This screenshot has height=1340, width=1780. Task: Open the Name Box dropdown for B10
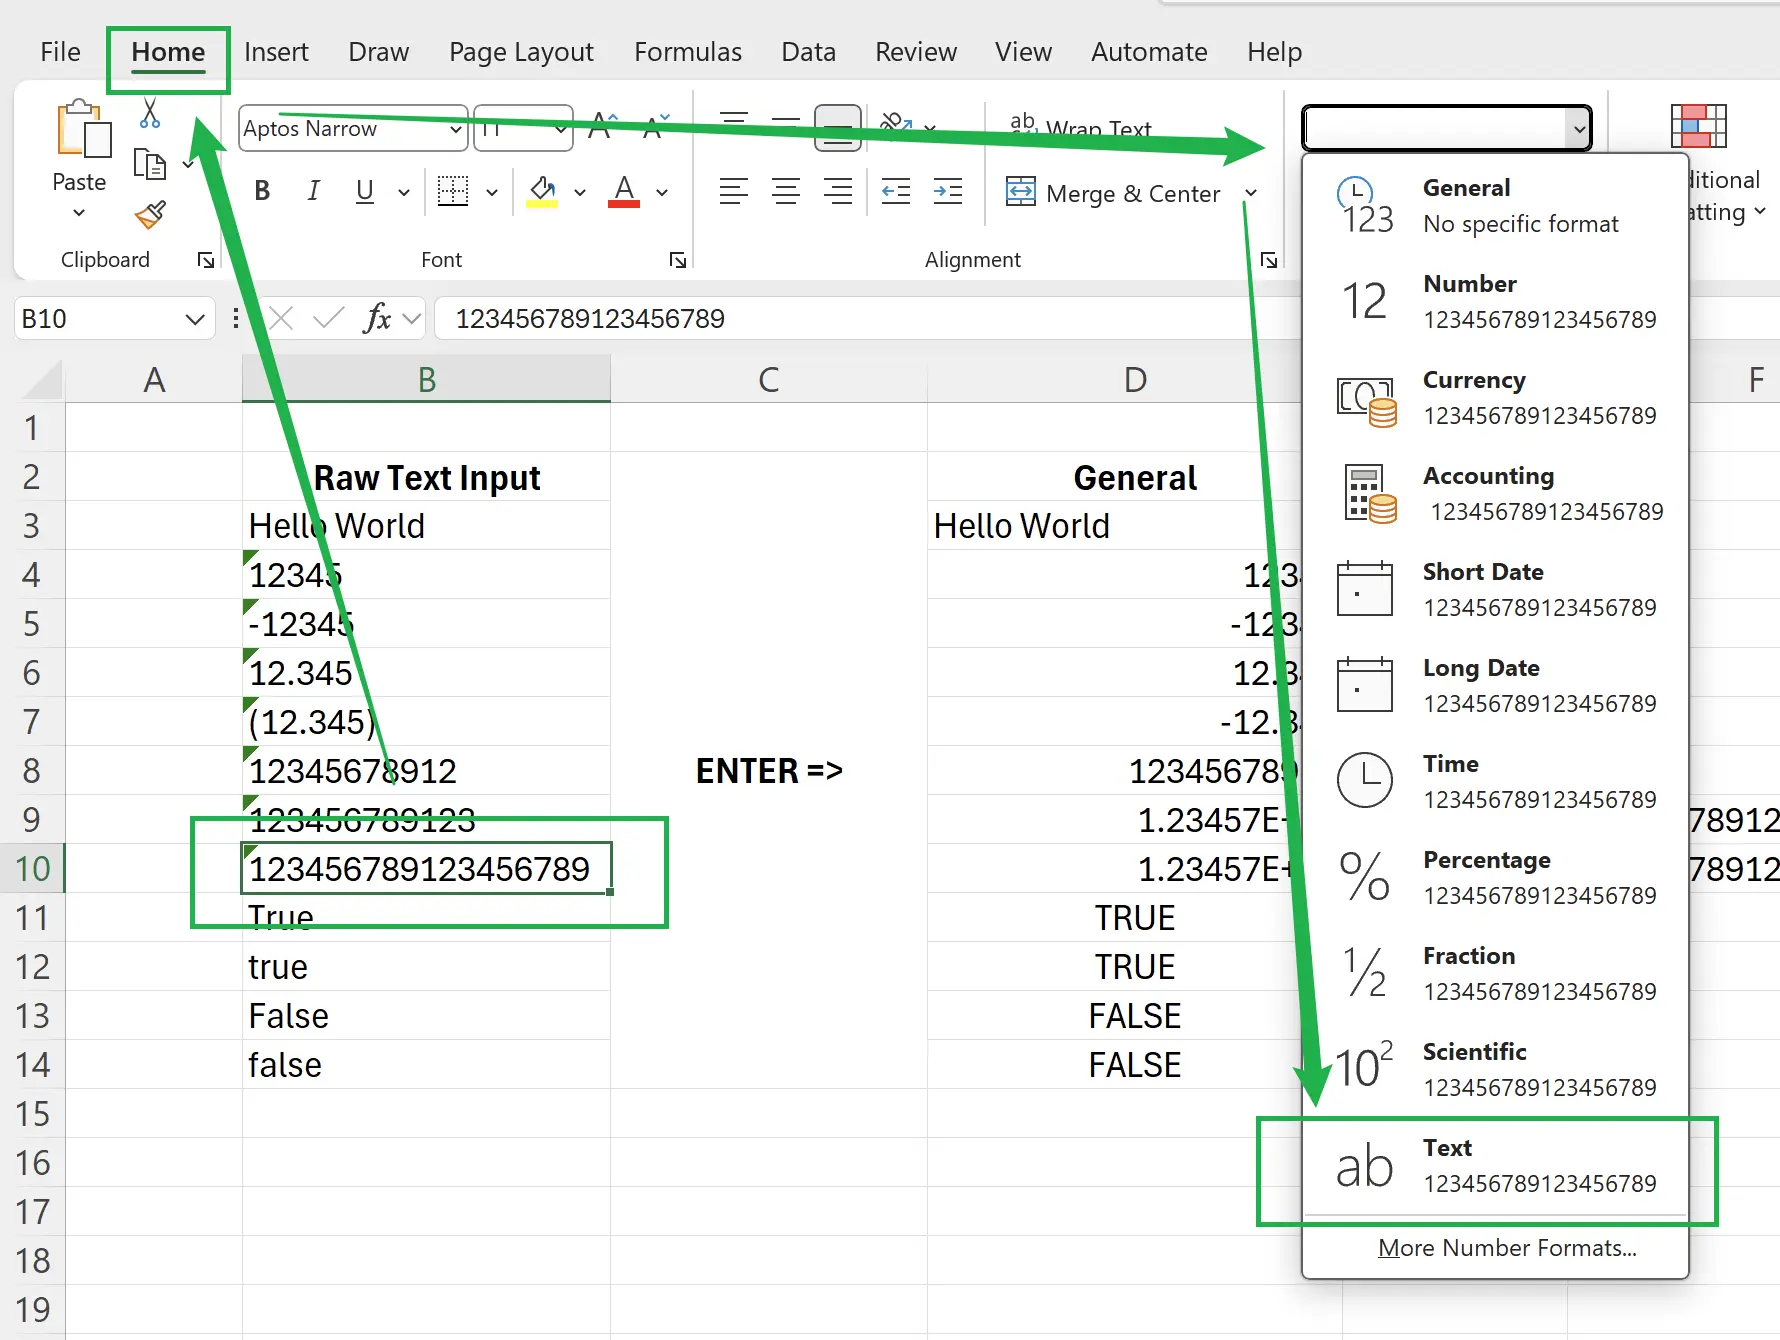(x=194, y=319)
